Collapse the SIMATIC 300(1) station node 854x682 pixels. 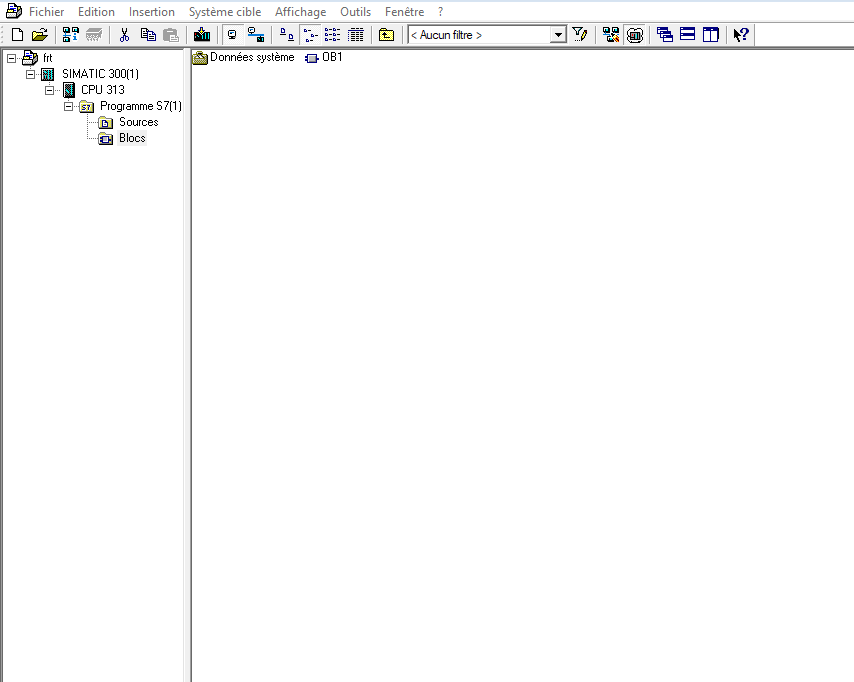pos(30,74)
